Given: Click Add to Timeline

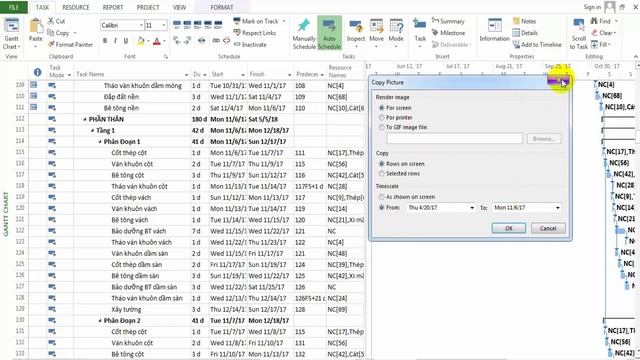Looking at the screenshot, I should [x=537, y=44].
